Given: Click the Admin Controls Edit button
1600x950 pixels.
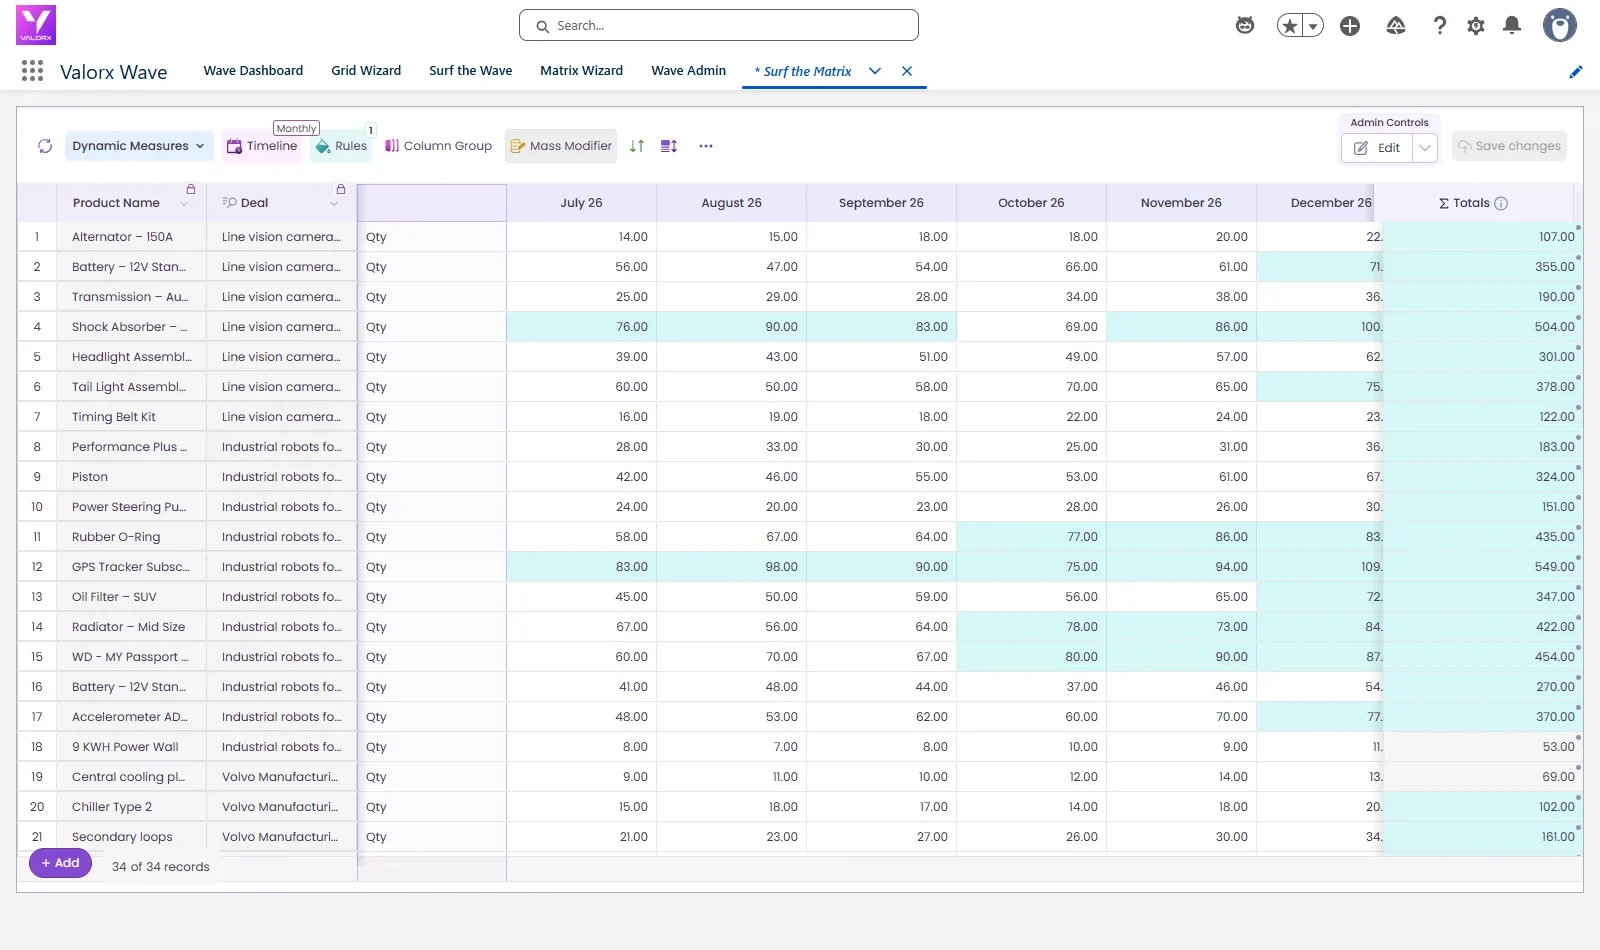Looking at the screenshot, I should (x=1377, y=148).
